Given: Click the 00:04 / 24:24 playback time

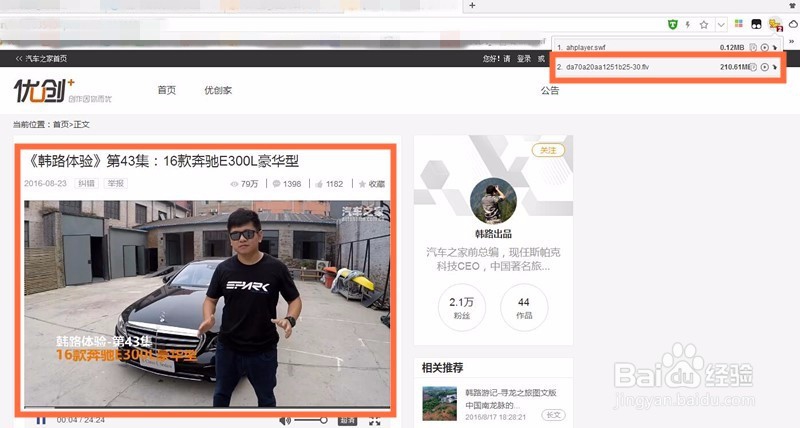Looking at the screenshot, I should [x=81, y=420].
